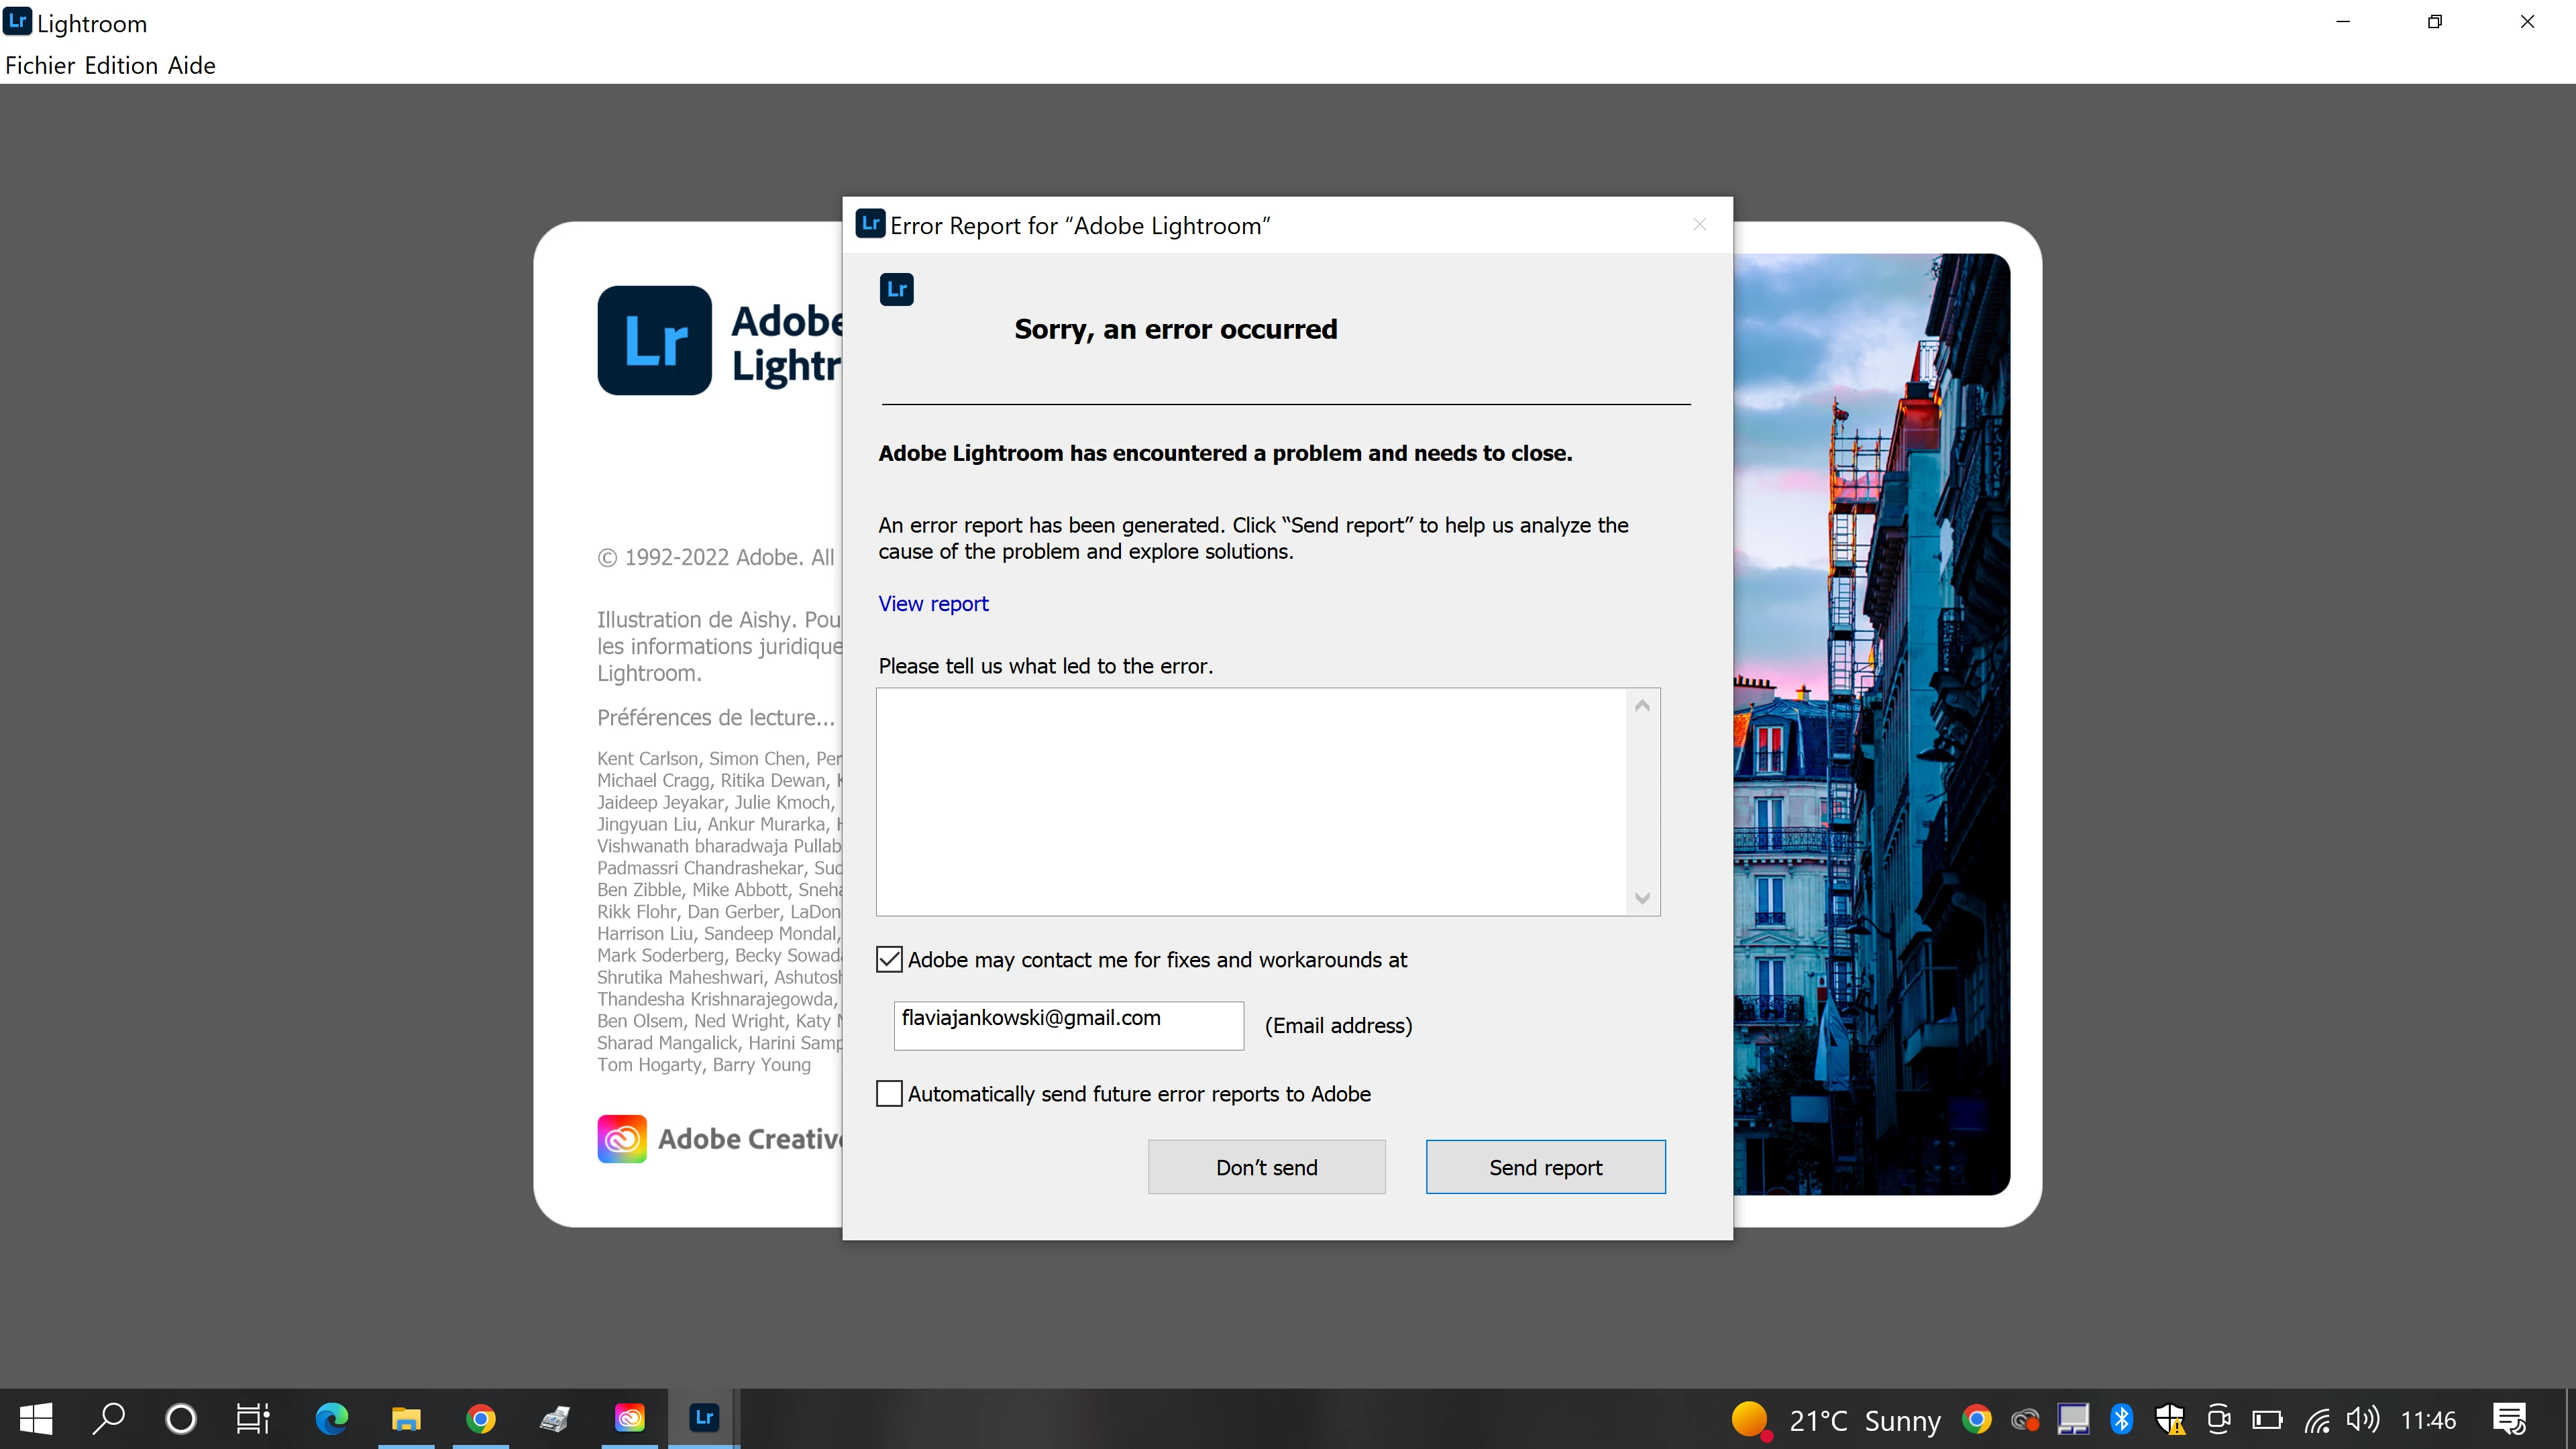
Task: Open Task View from the taskbar
Action: click(x=252, y=1419)
